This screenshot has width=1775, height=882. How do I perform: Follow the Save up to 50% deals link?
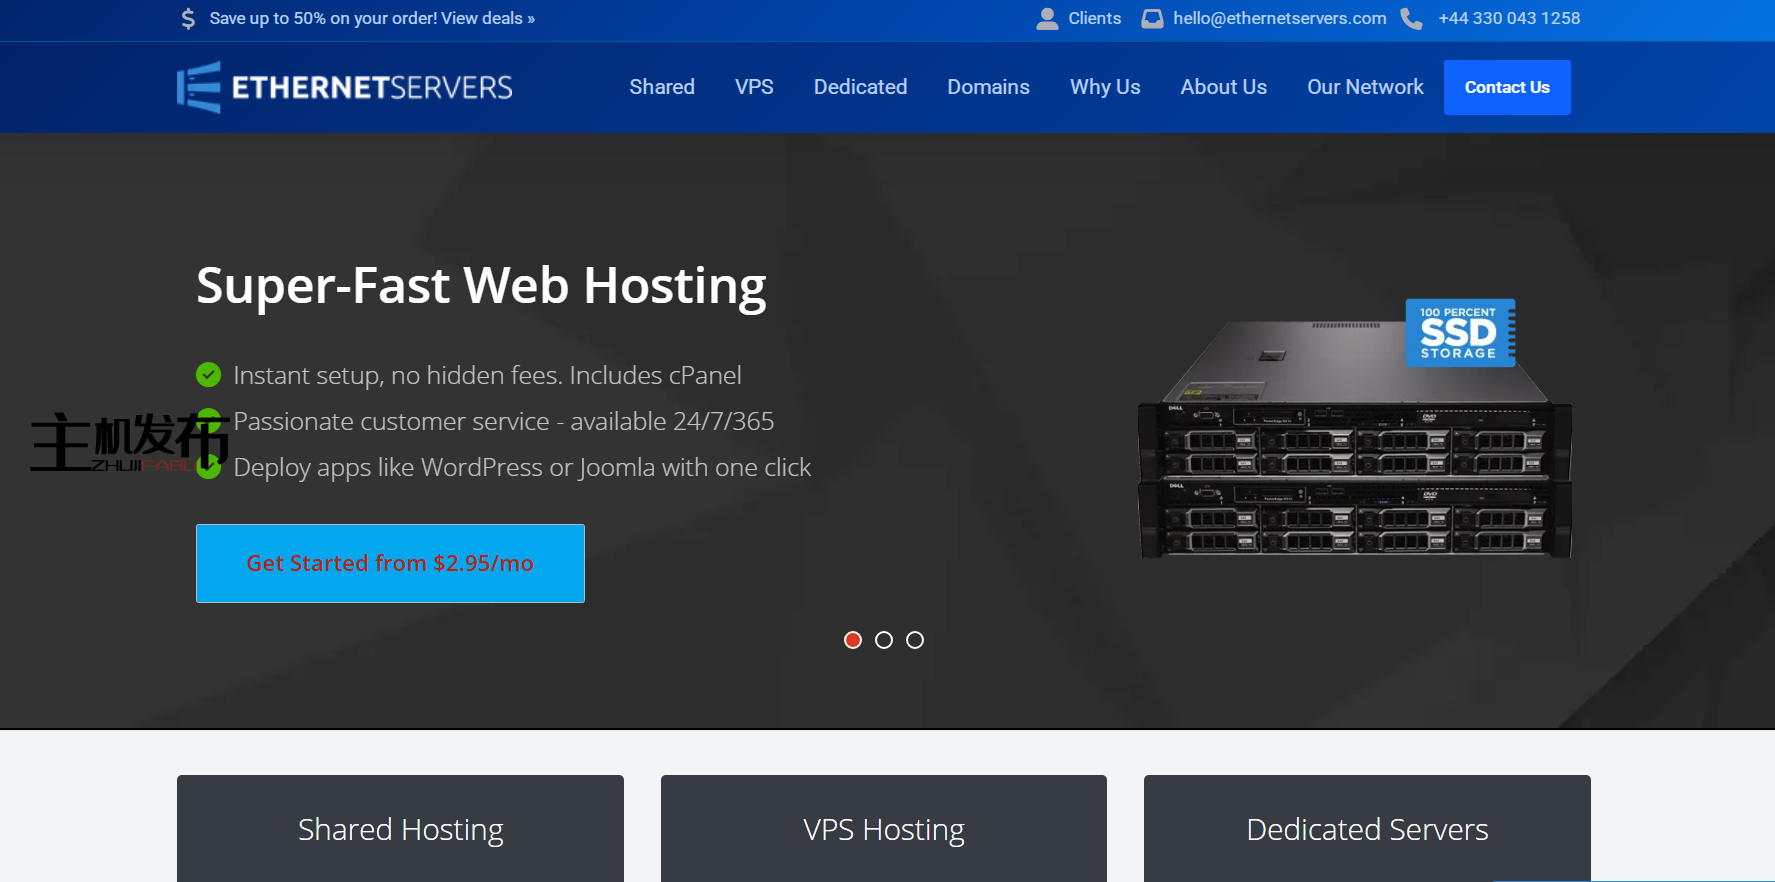pyautogui.click(x=372, y=19)
